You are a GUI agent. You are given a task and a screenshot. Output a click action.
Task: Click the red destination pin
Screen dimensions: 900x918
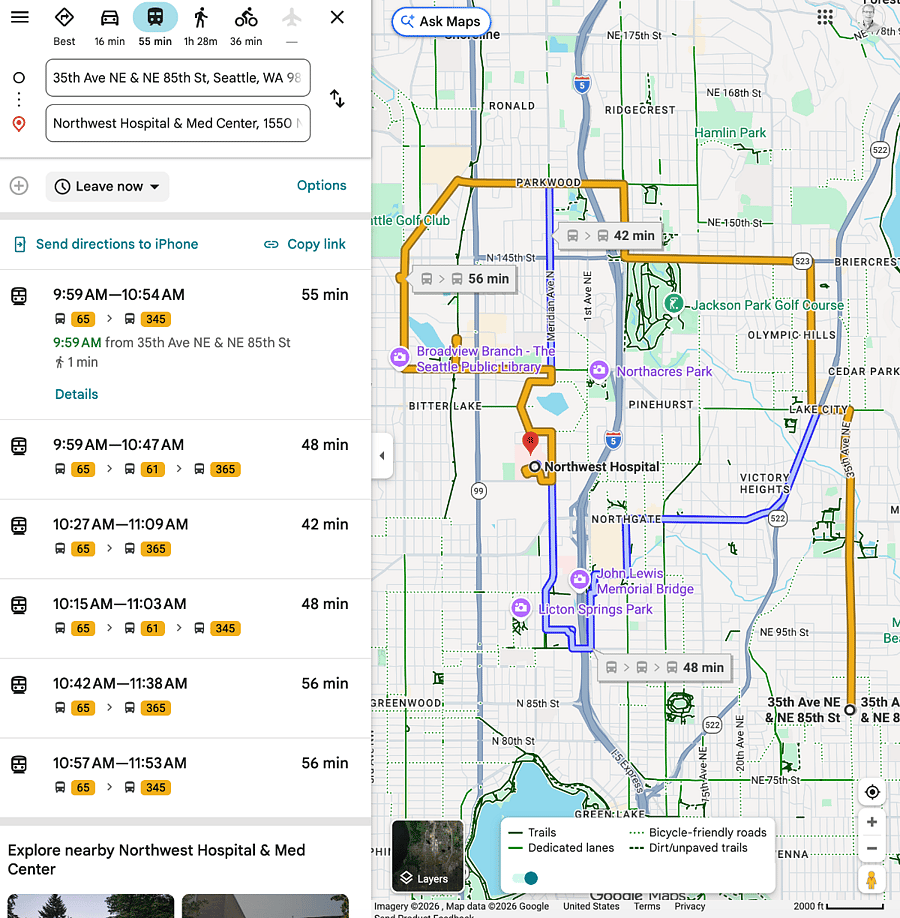pyautogui.click(x=530, y=443)
